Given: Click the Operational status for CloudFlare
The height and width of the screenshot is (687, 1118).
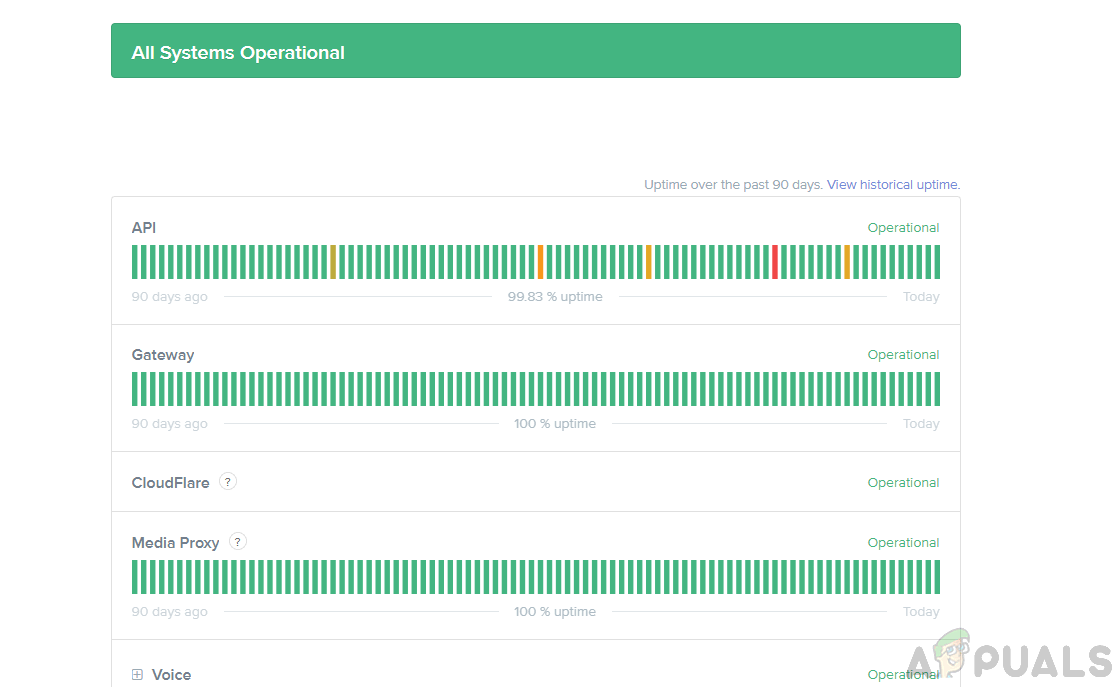Looking at the screenshot, I should pyautogui.click(x=903, y=483).
